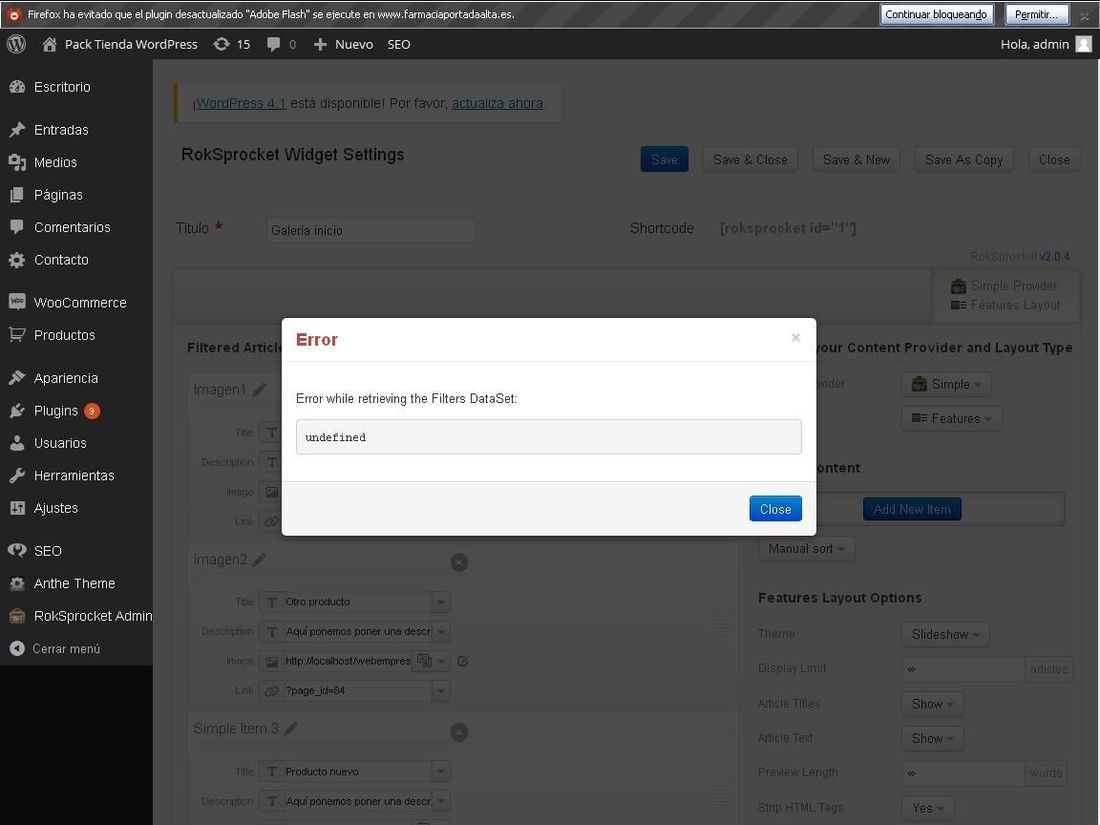
Task: Click the edit pencil next to Imagen1
Action: tap(260, 389)
